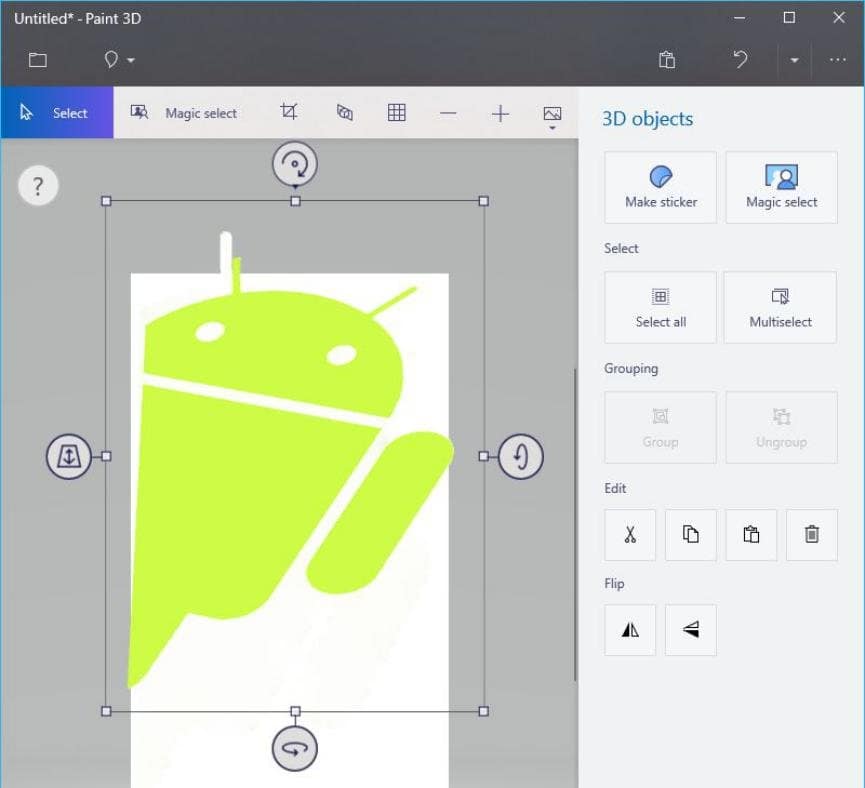Paste from the Edit panel
This screenshot has width=865, height=788.
(751, 534)
